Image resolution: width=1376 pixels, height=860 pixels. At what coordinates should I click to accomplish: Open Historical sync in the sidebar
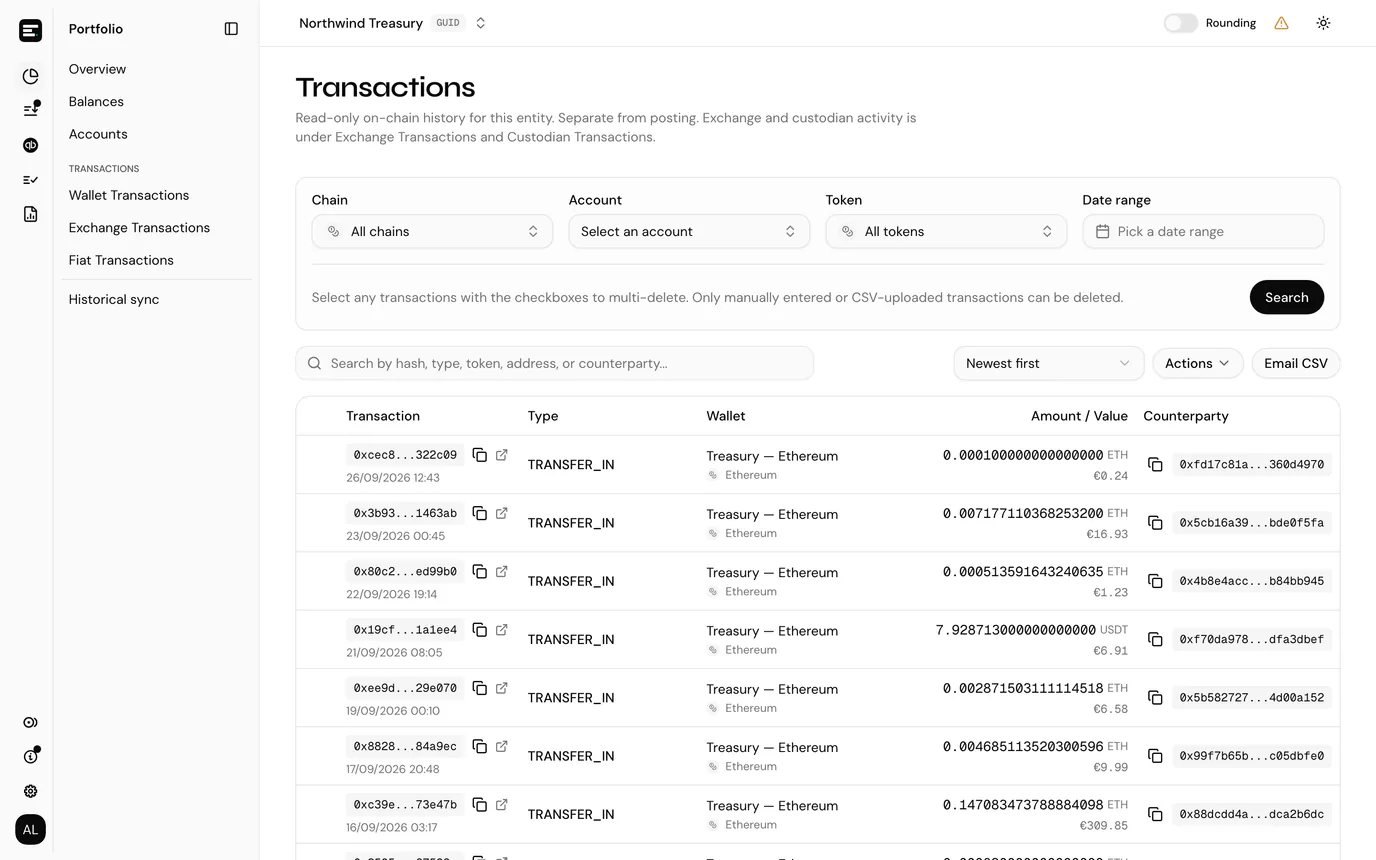pyautogui.click(x=114, y=299)
